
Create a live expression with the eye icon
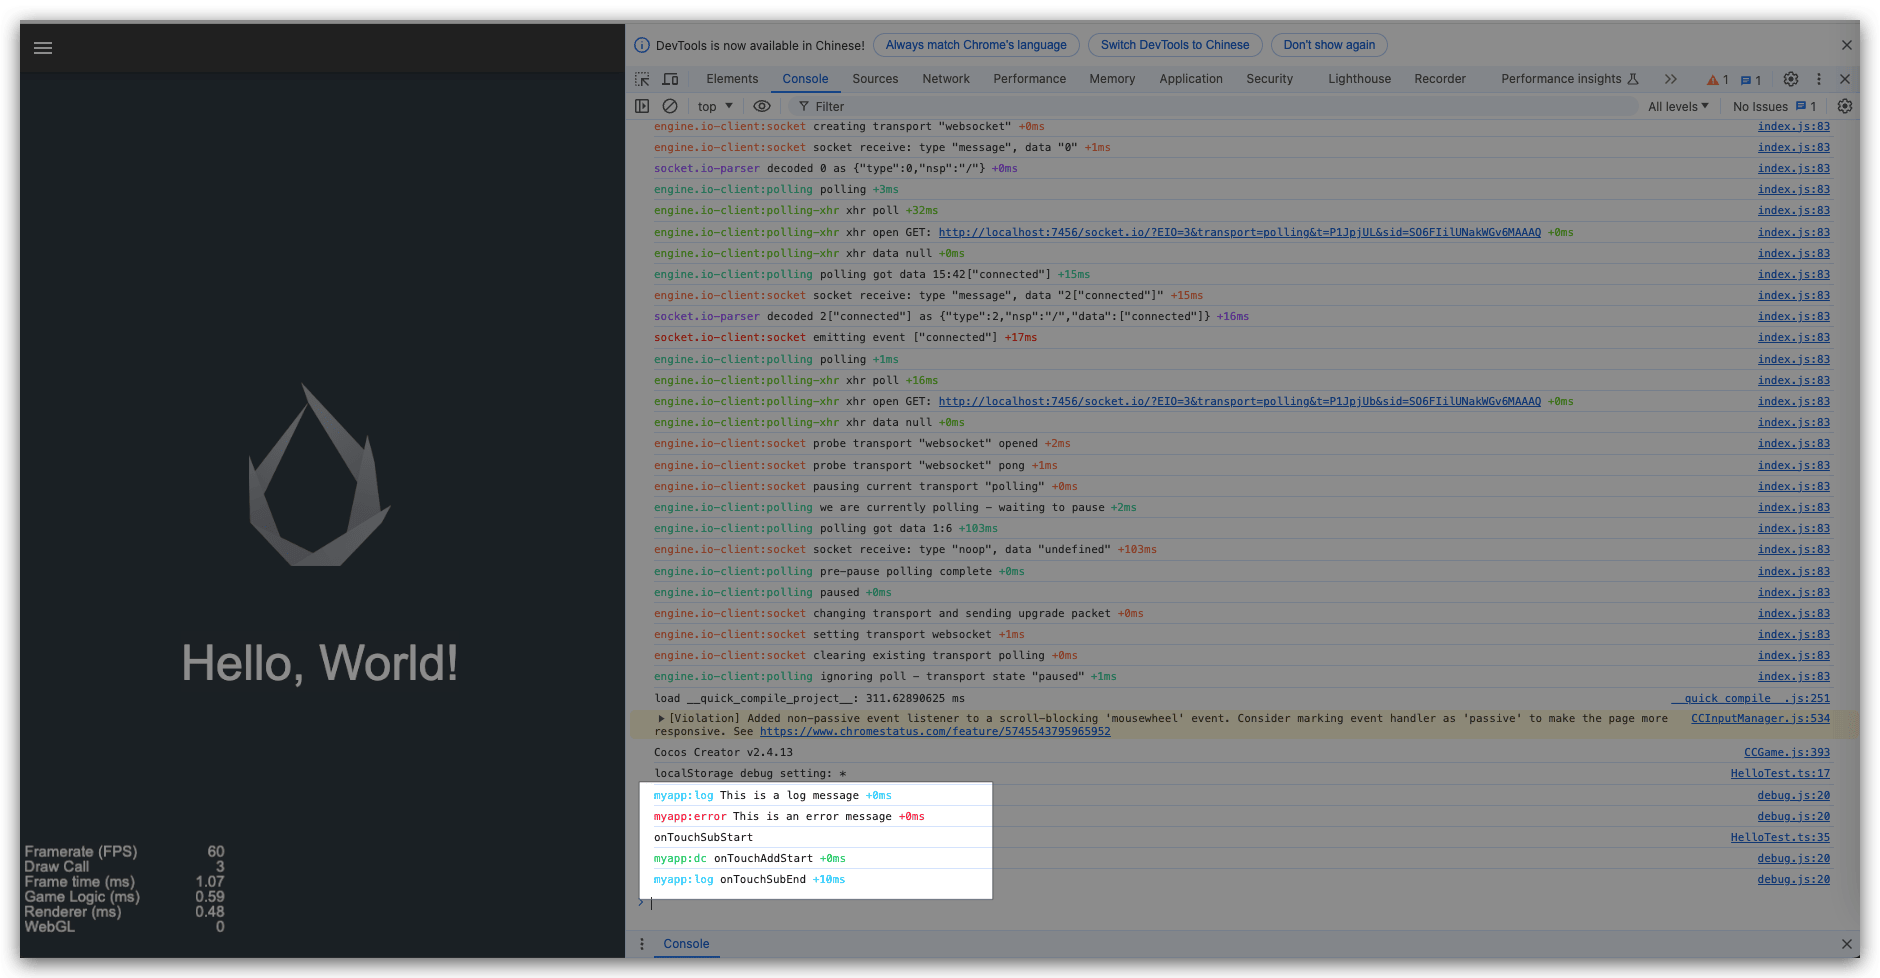tap(762, 106)
